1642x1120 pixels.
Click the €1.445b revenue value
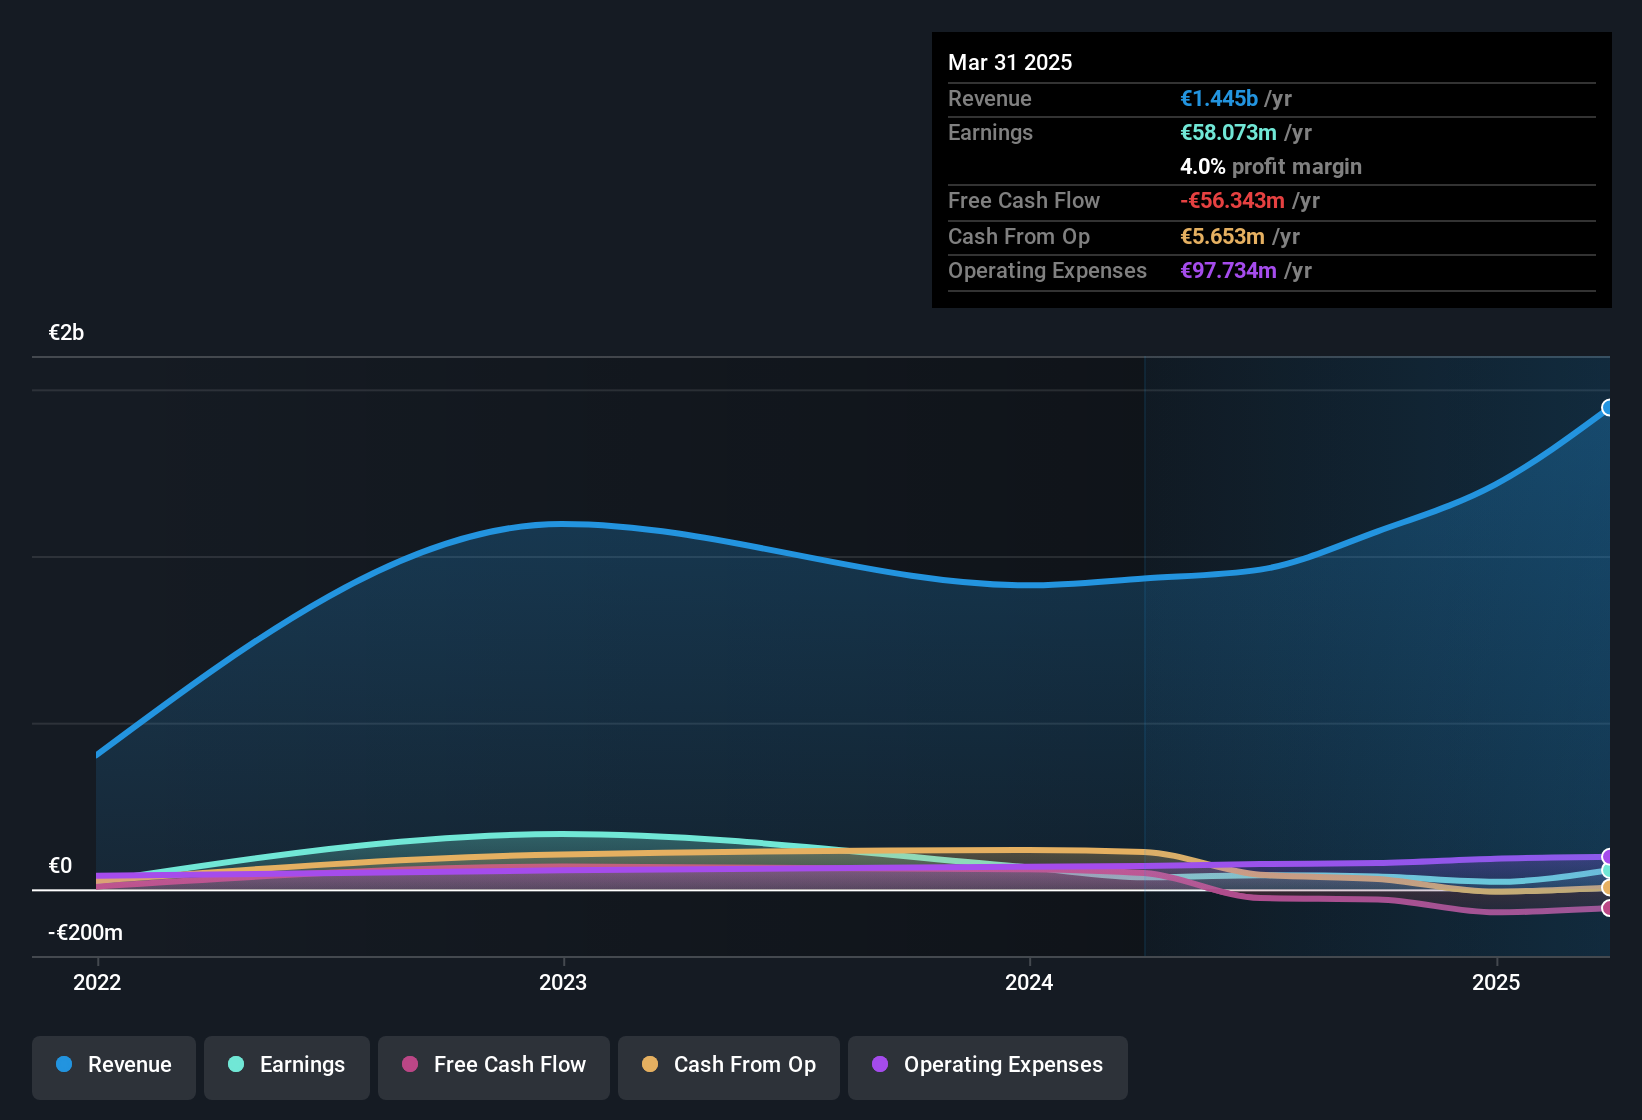[1219, 99]
